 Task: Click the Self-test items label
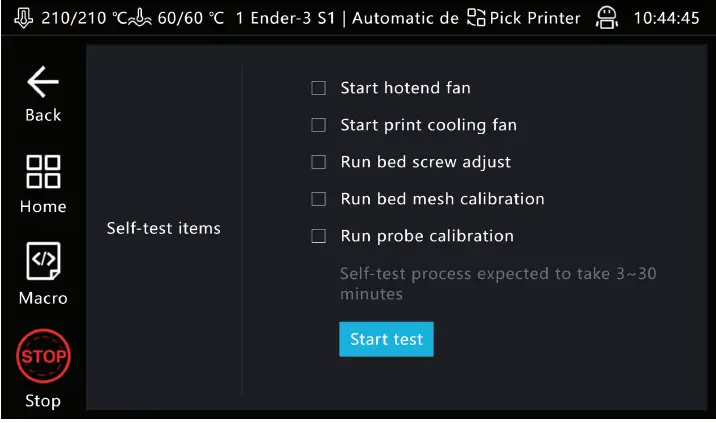163,228
